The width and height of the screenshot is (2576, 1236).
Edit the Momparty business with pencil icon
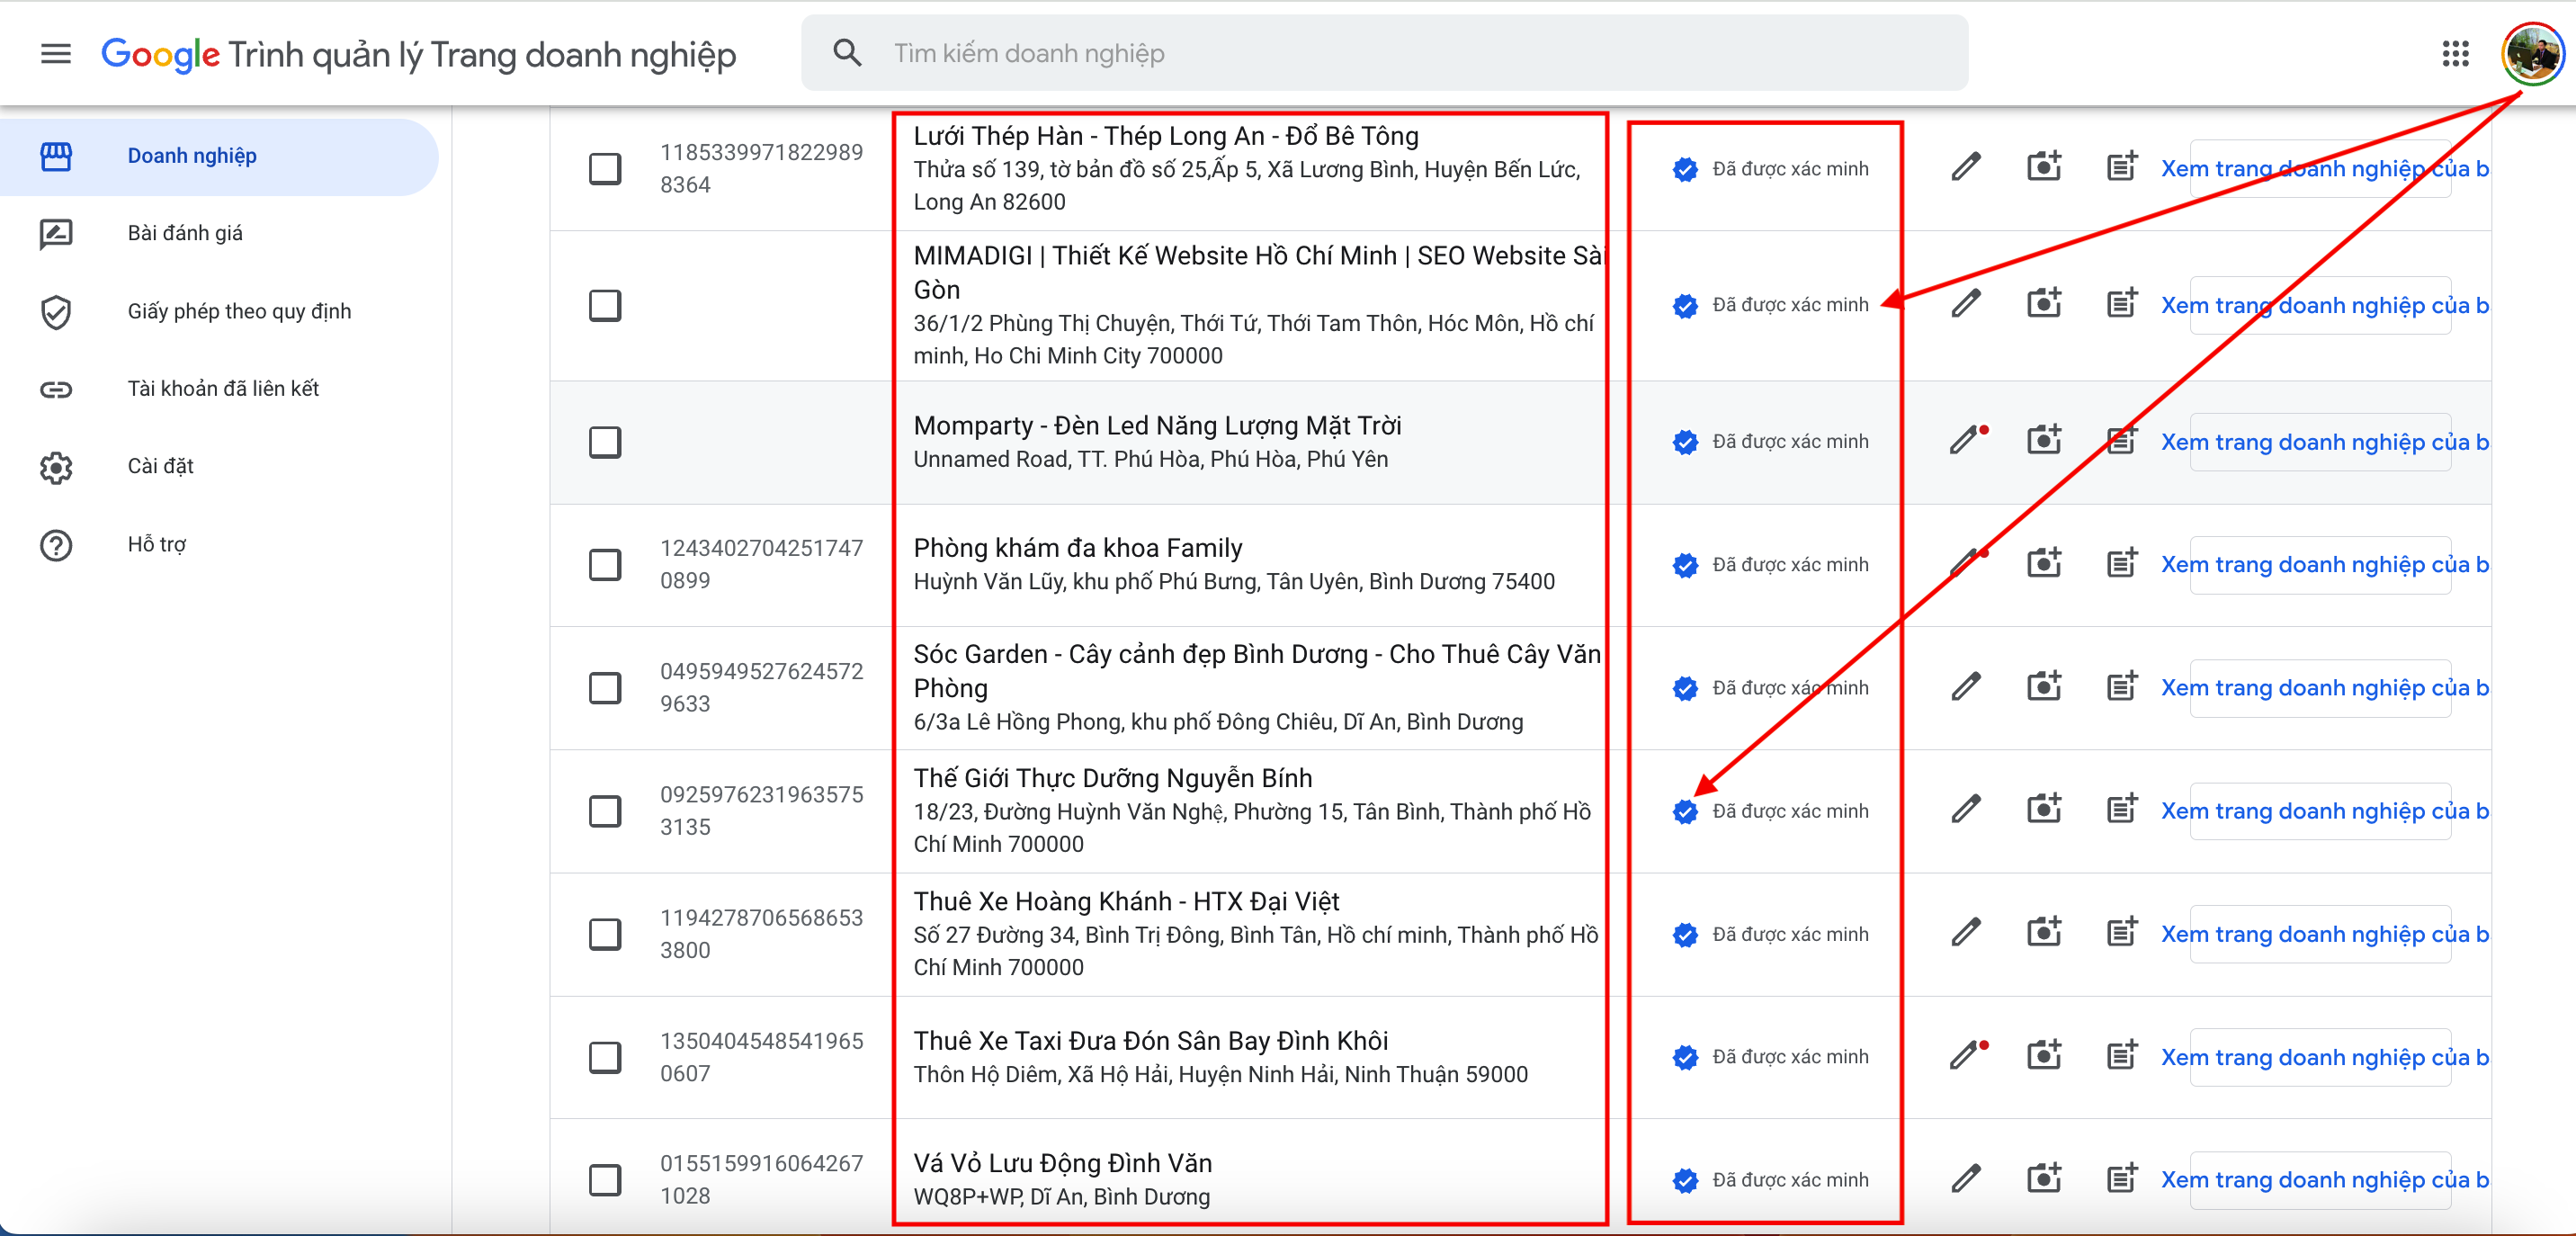[x=1966, y=440]
